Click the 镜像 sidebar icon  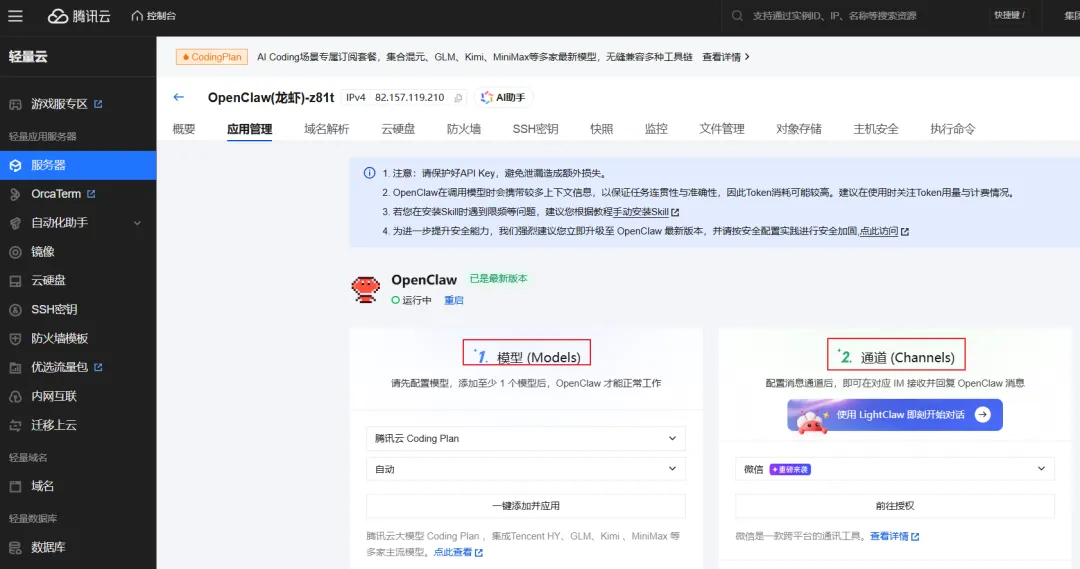[15, 252]
